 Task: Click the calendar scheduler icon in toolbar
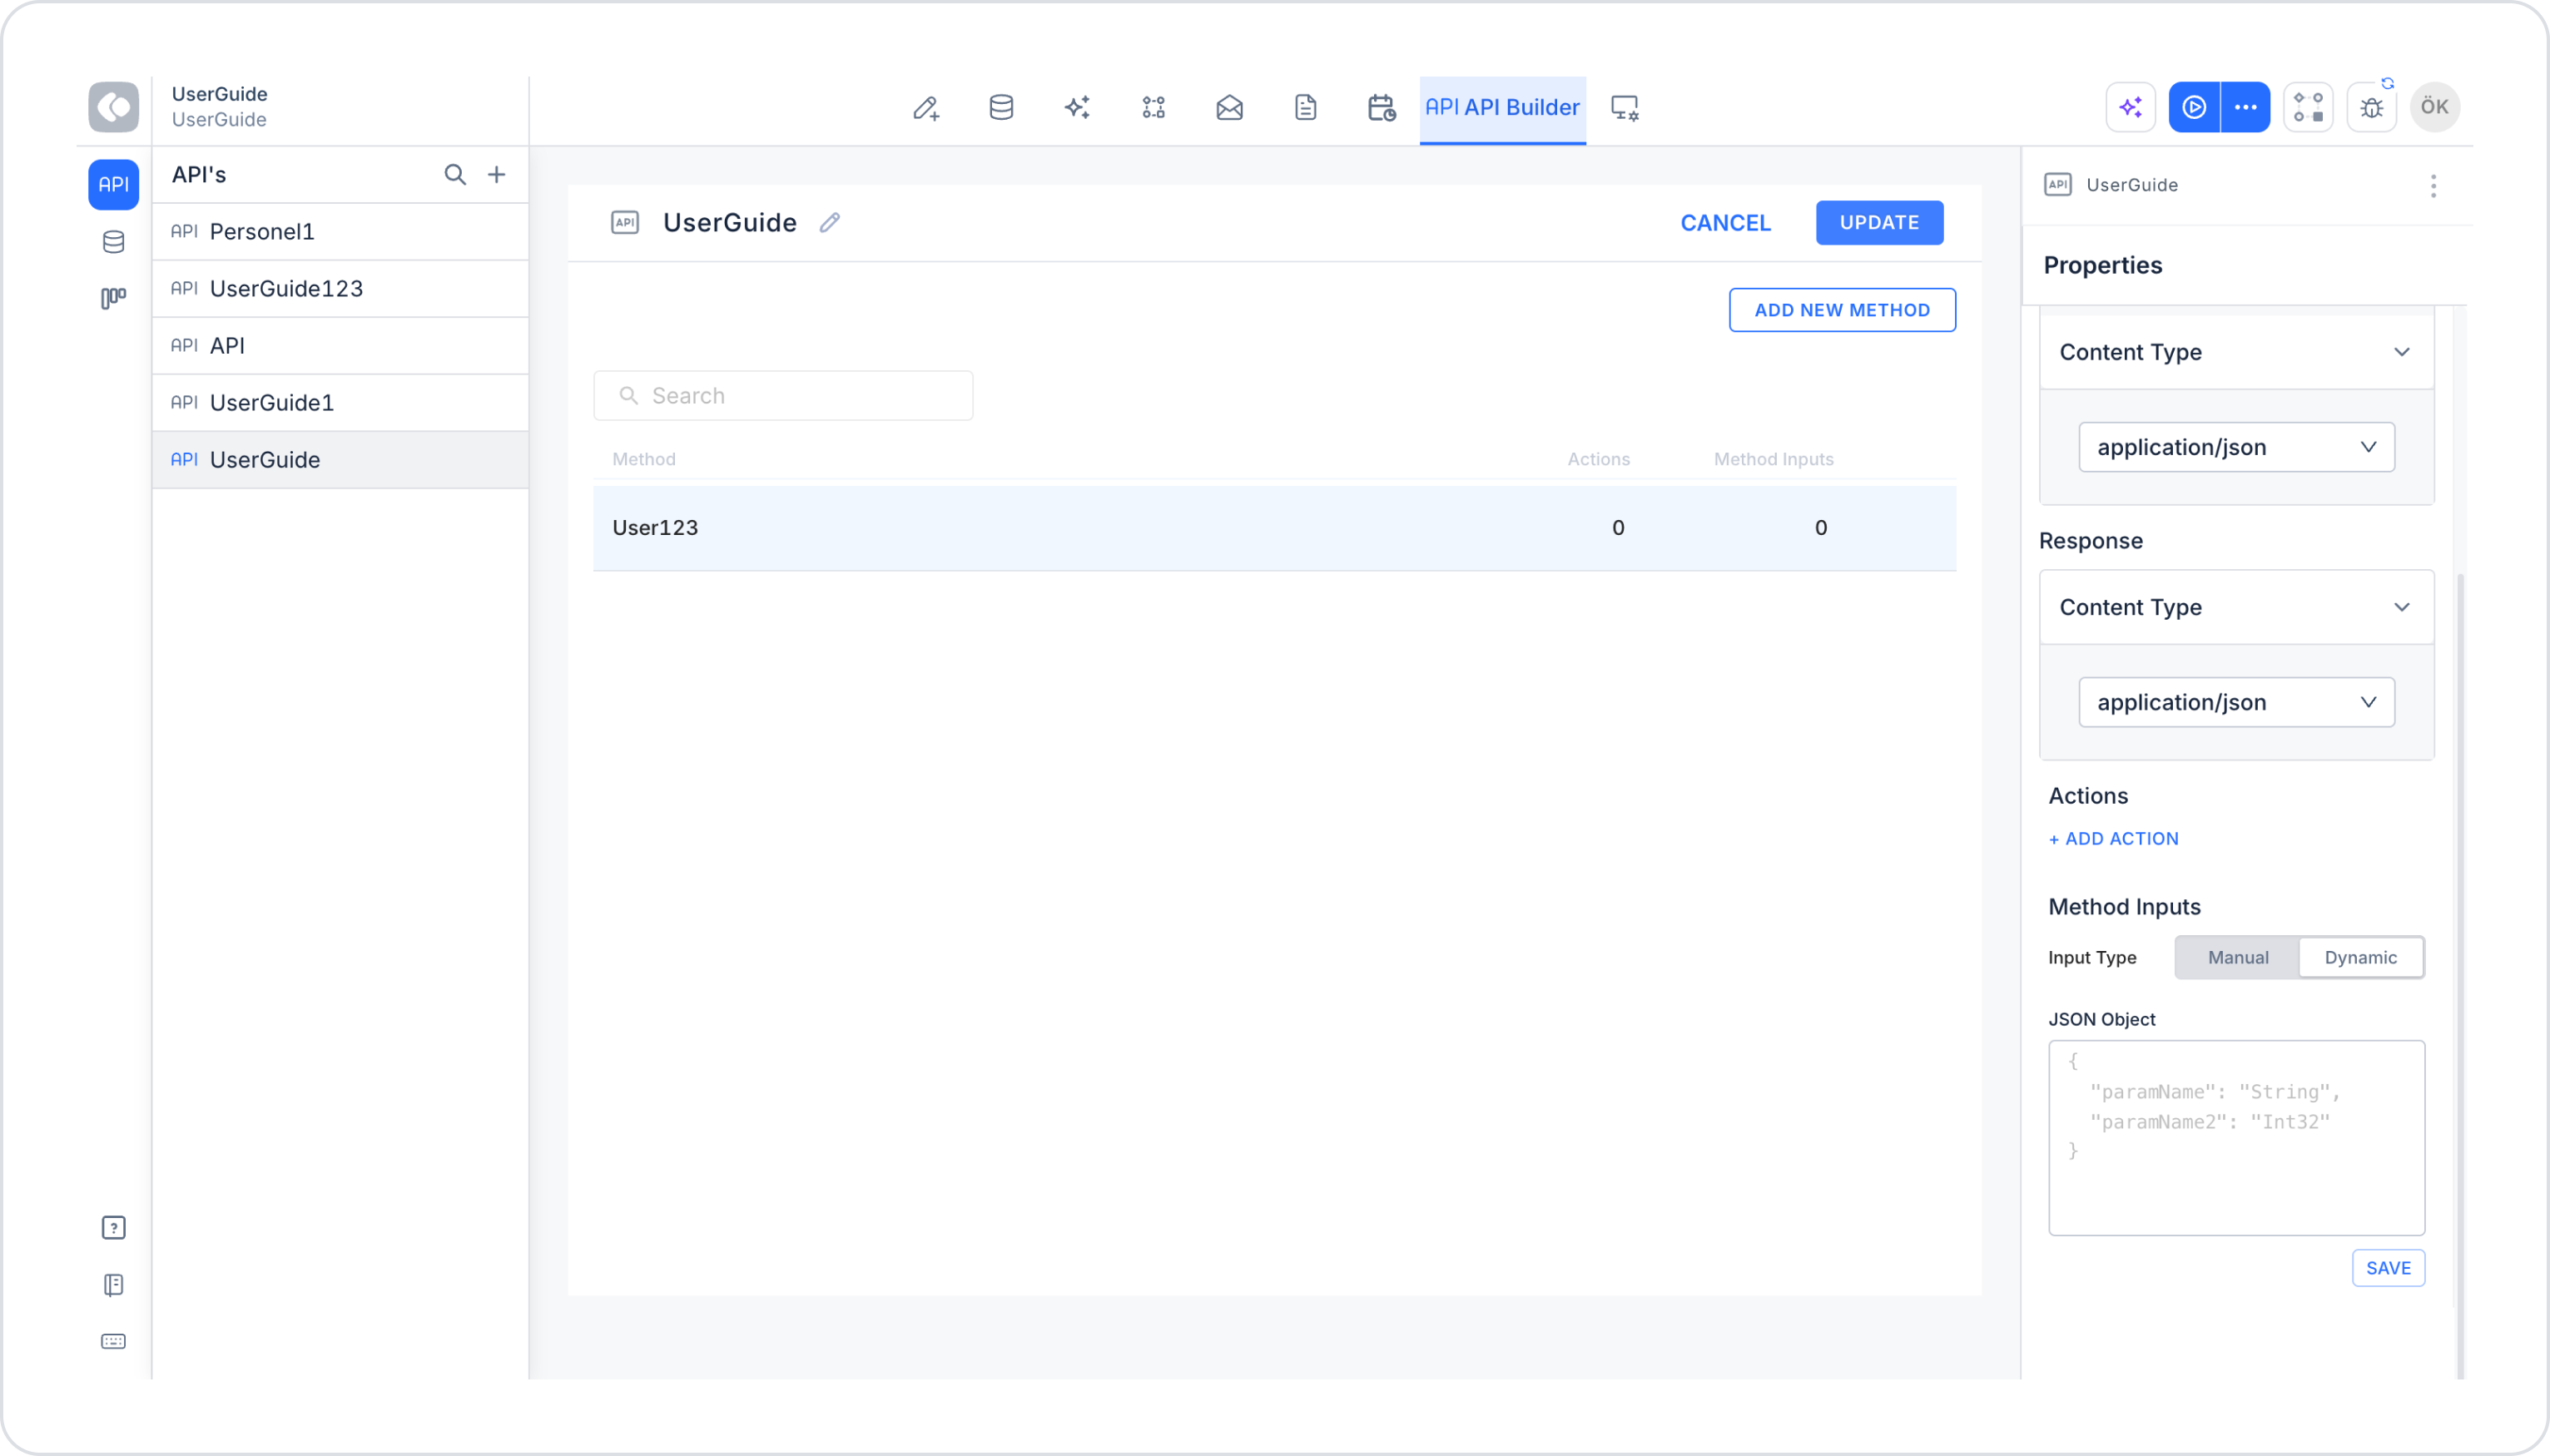1381,107
